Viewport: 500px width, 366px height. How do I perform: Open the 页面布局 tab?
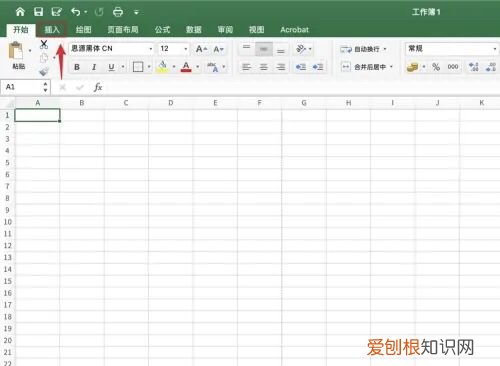point(123,30)
